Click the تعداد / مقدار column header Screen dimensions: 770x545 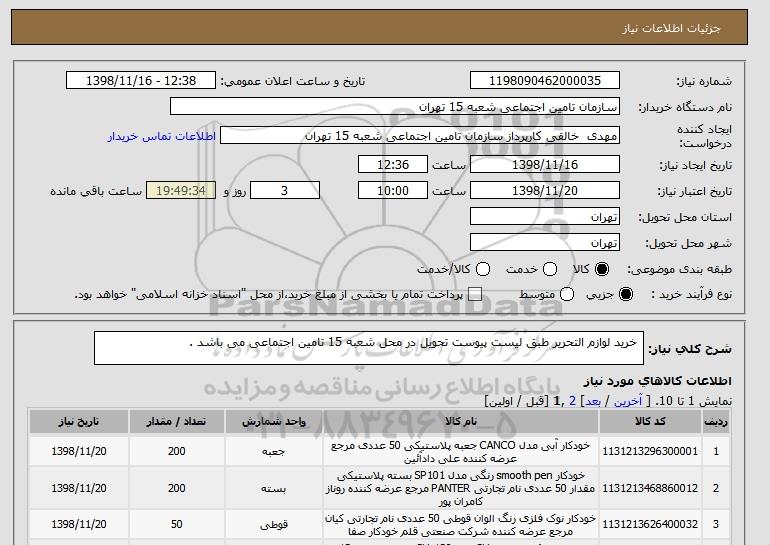[x=176, y=422]
